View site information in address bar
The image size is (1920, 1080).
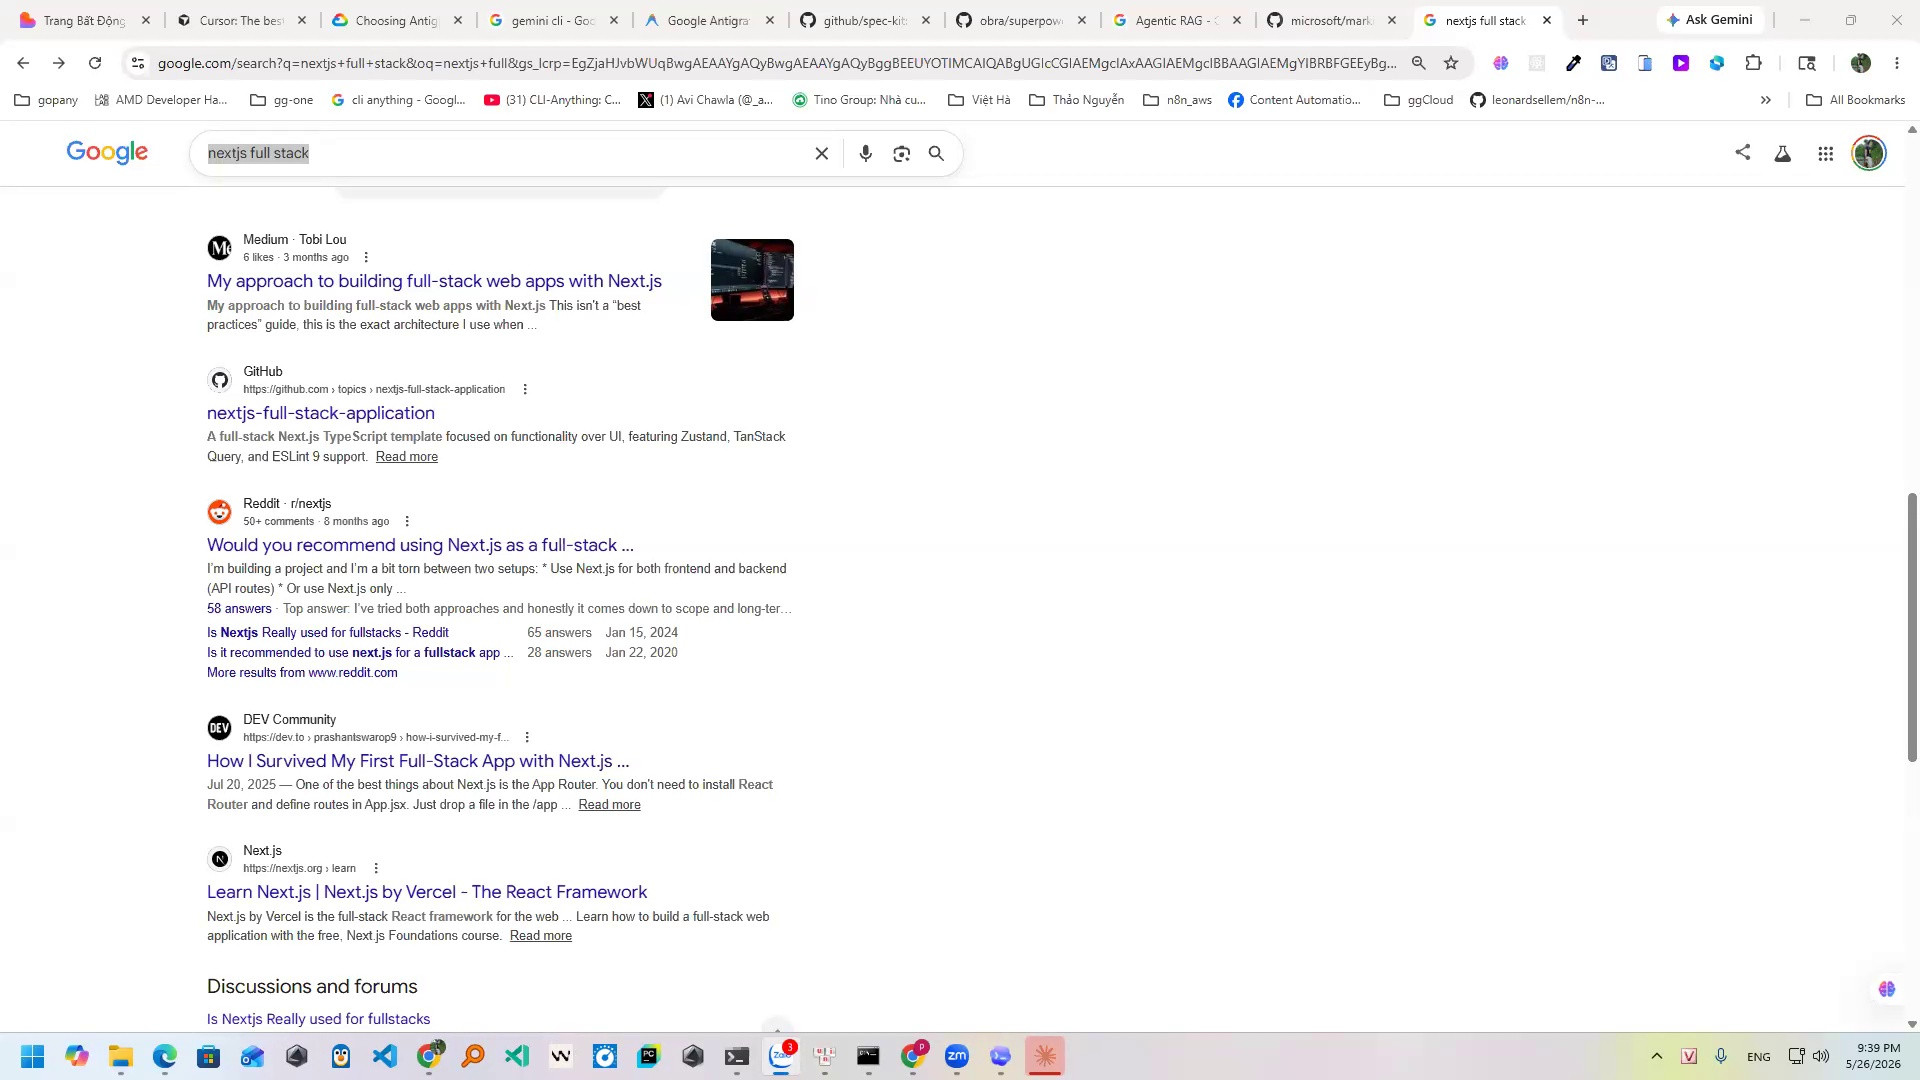coord(138,63)
